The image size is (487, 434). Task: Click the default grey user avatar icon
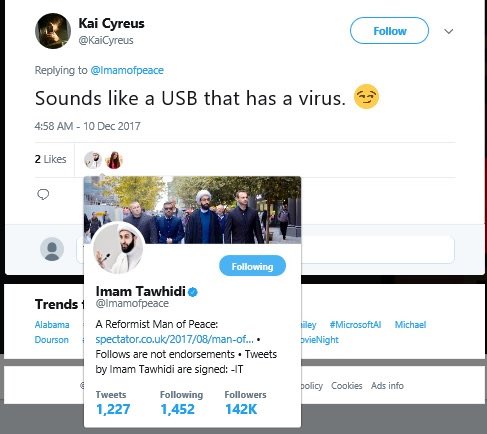52,249
